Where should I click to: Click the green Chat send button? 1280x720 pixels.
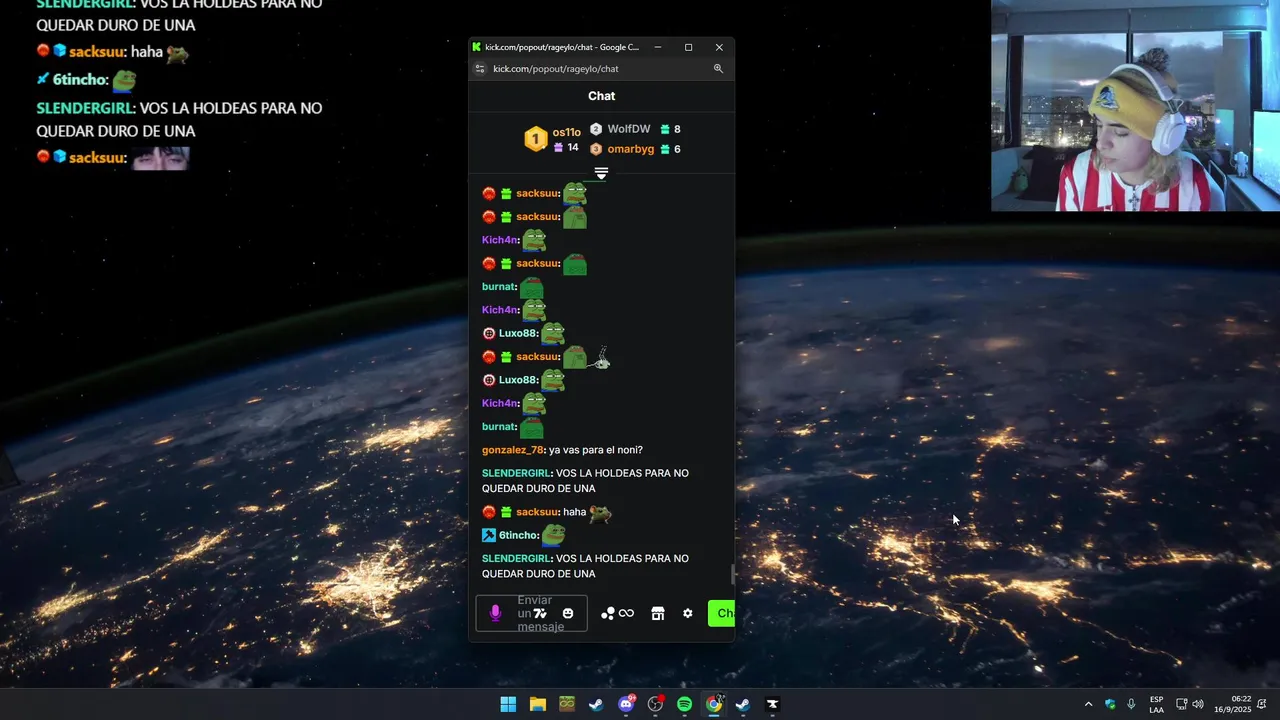pos(721,613)
